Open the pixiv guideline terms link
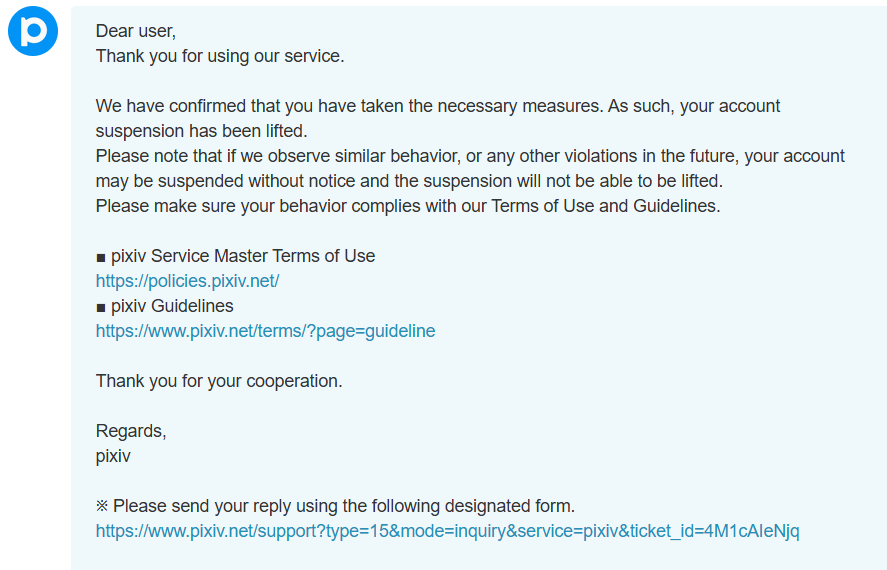 click(265, 331)
